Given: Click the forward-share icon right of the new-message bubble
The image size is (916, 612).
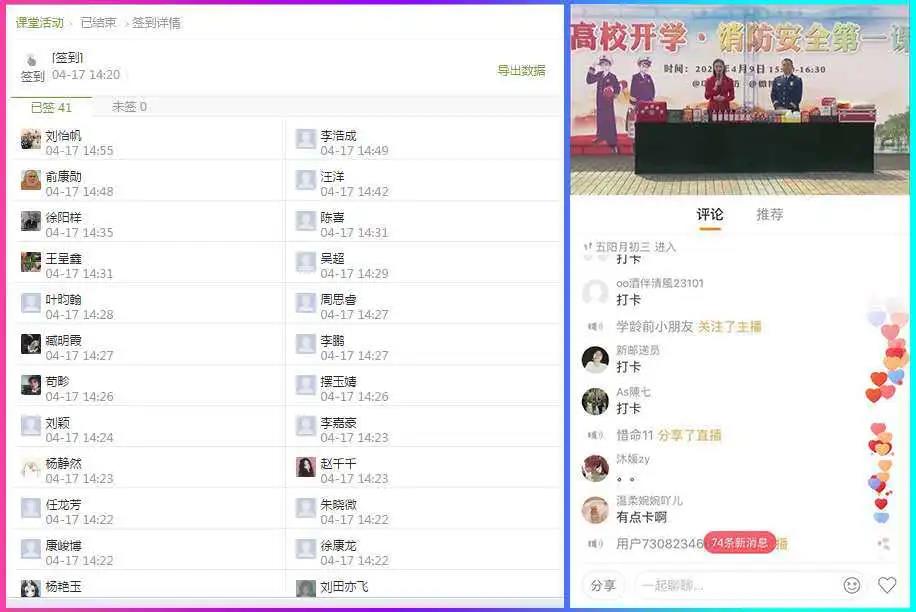Looking at the screenshot, I should coord(882,543).
